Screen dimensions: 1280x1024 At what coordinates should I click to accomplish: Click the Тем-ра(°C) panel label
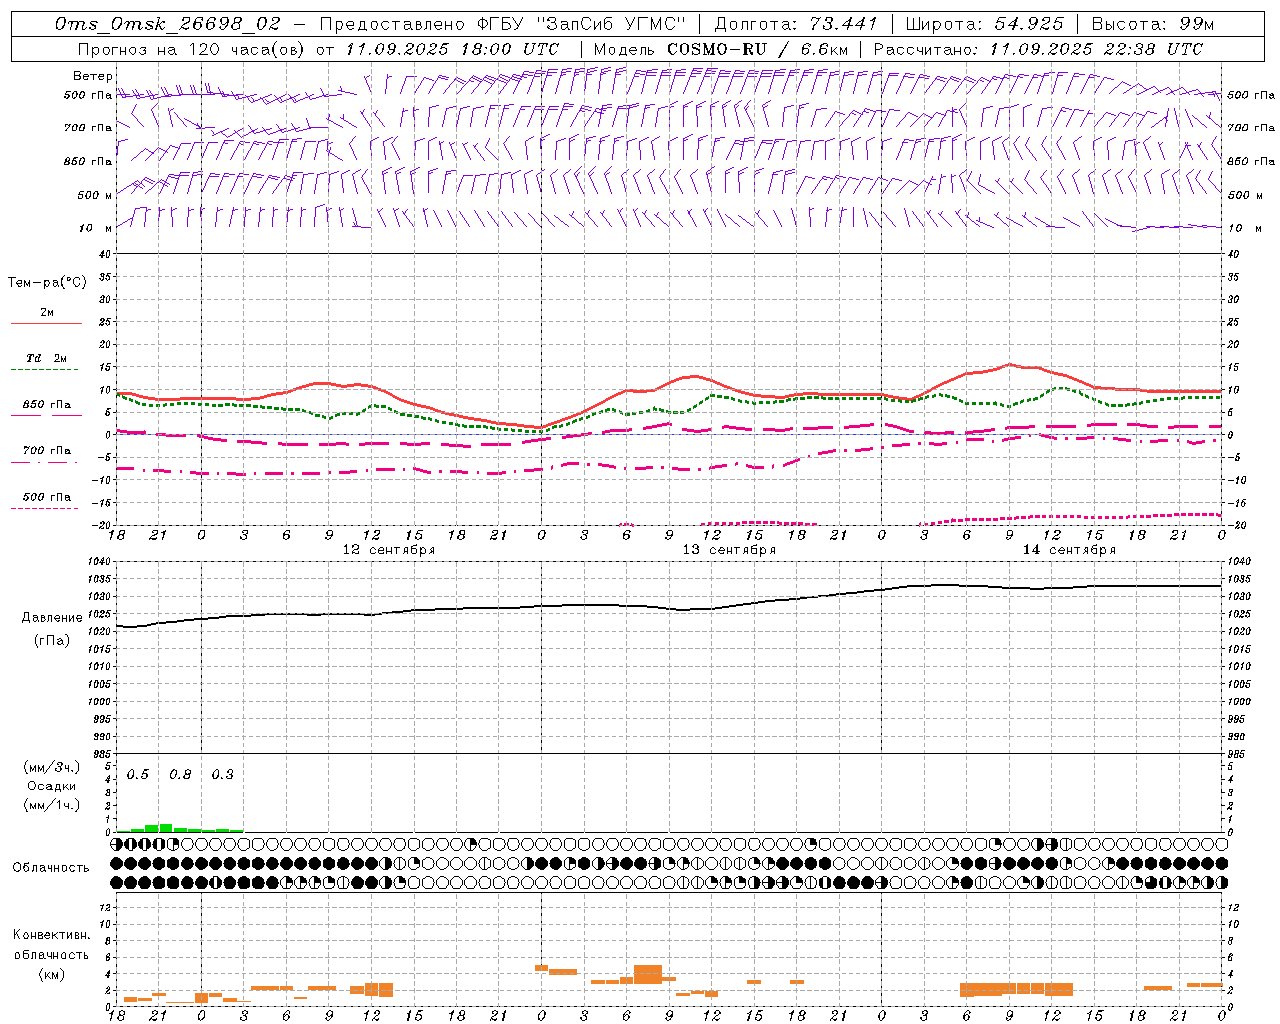click(x=47, y=283)
